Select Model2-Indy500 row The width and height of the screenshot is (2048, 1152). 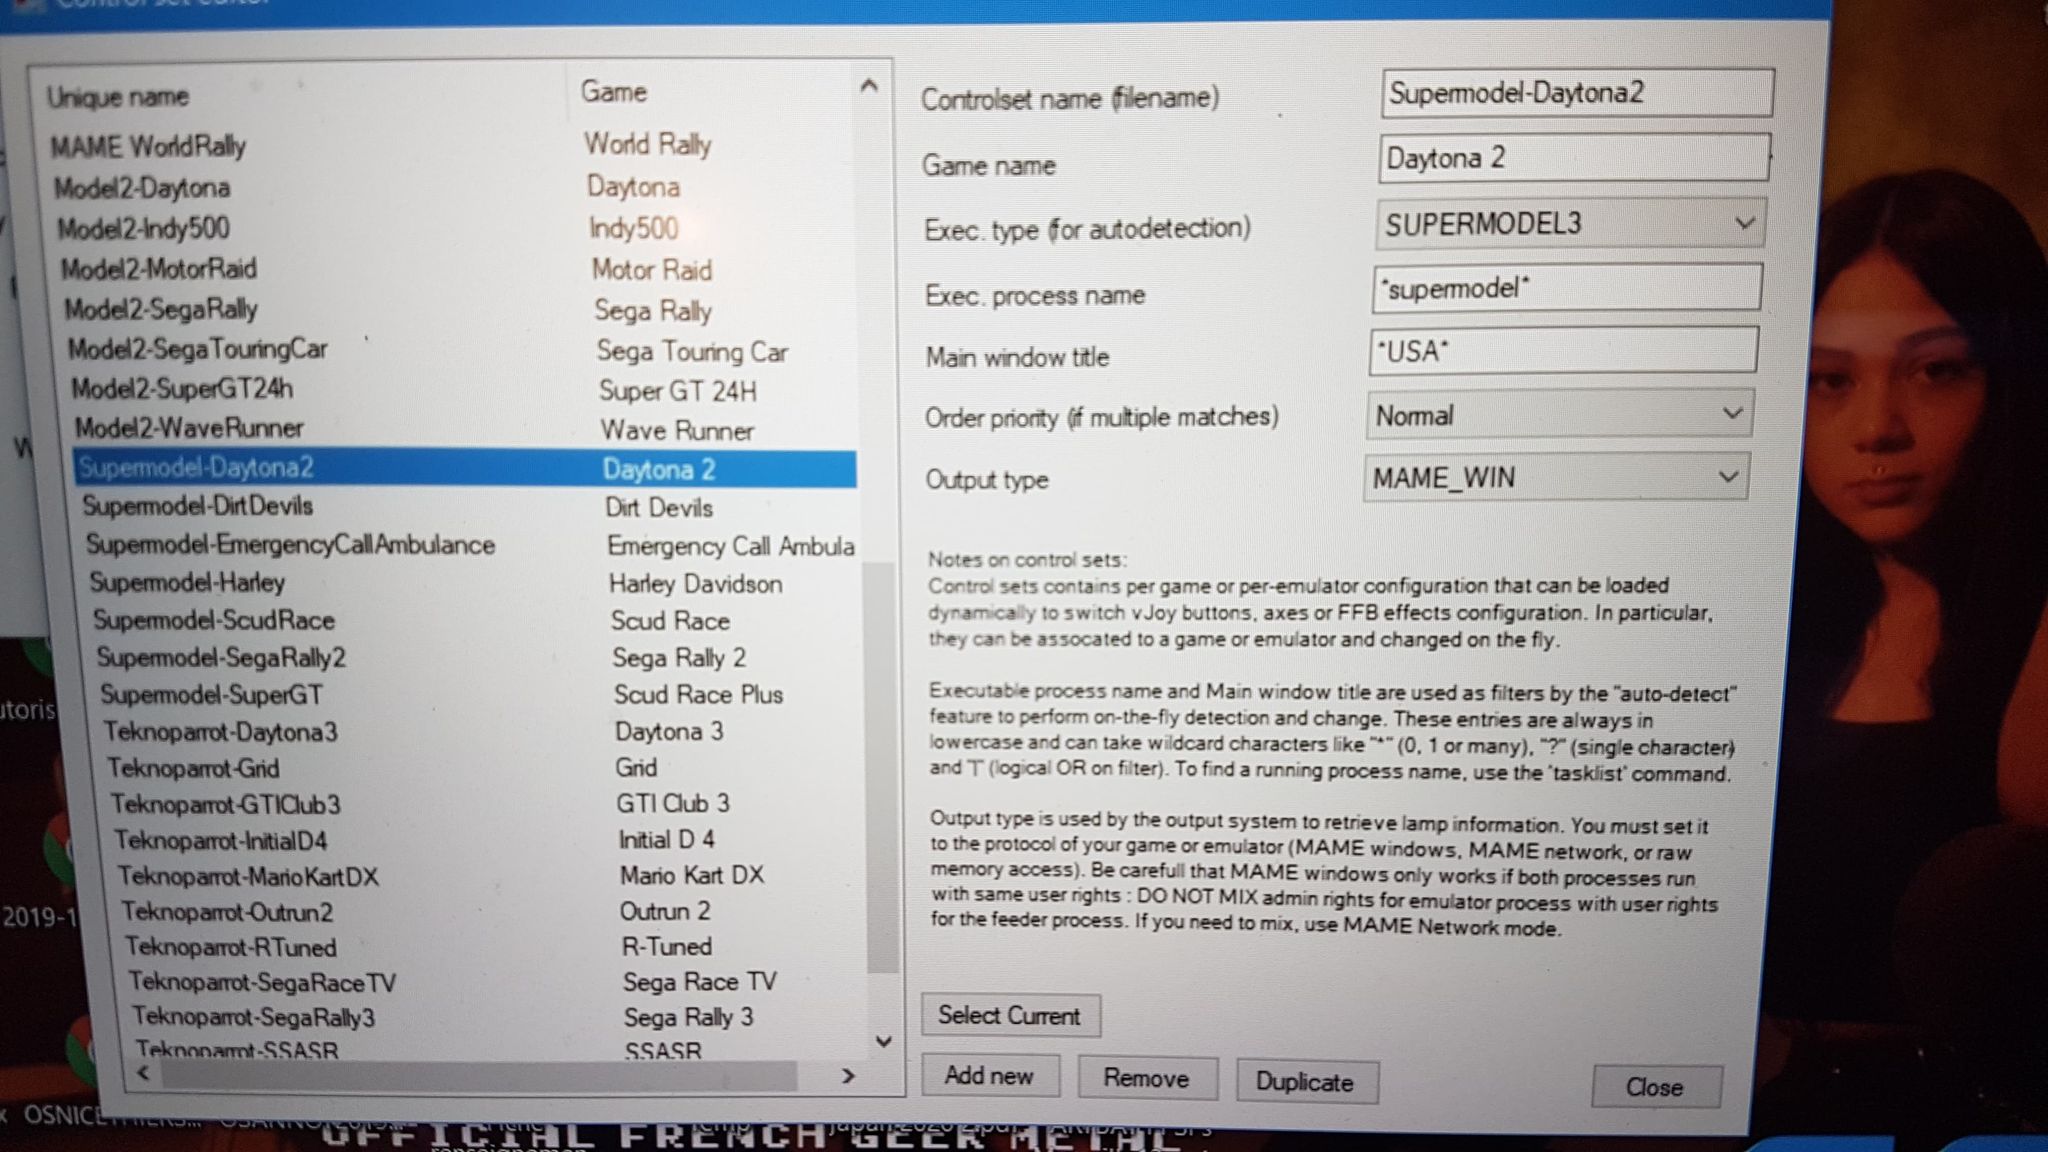[455, 229]
